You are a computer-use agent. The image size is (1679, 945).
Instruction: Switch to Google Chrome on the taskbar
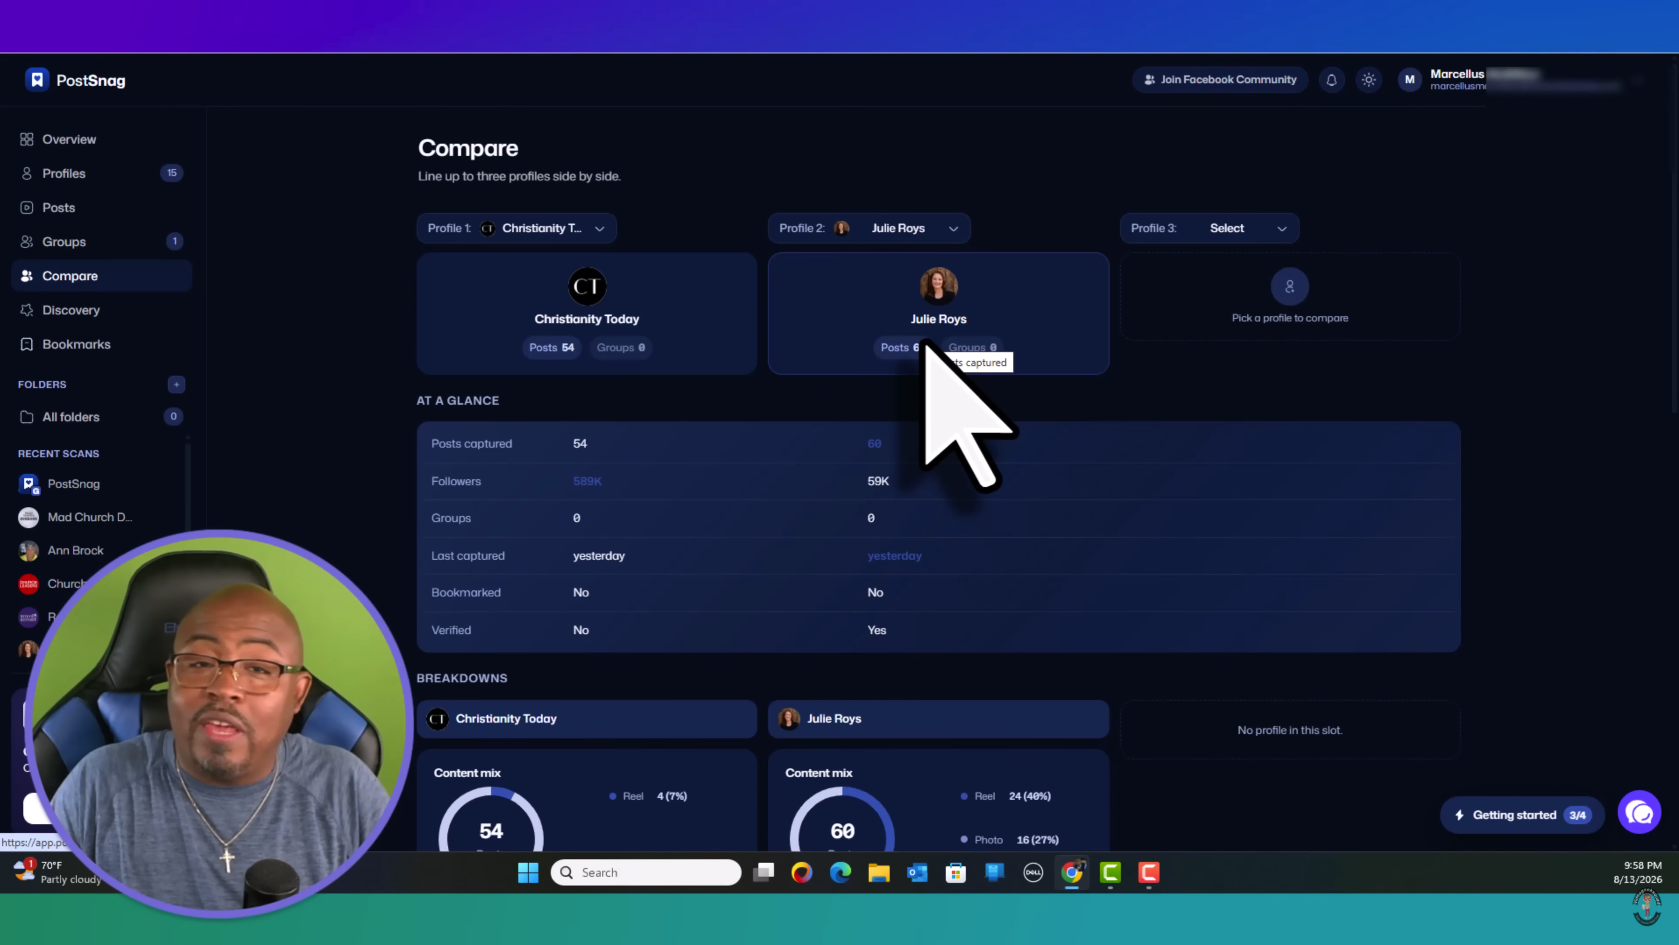point(1072,873)
